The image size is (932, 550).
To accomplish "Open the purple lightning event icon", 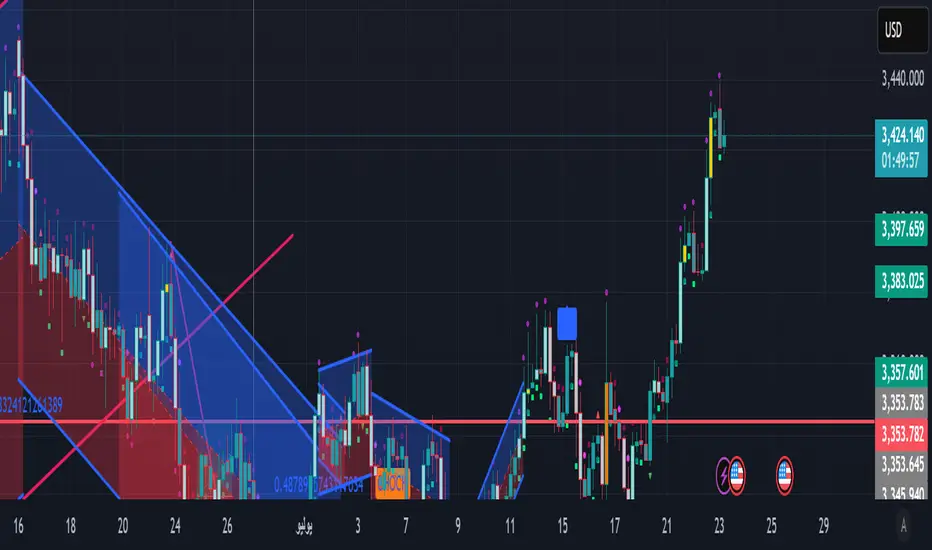I will coord(723,475).
